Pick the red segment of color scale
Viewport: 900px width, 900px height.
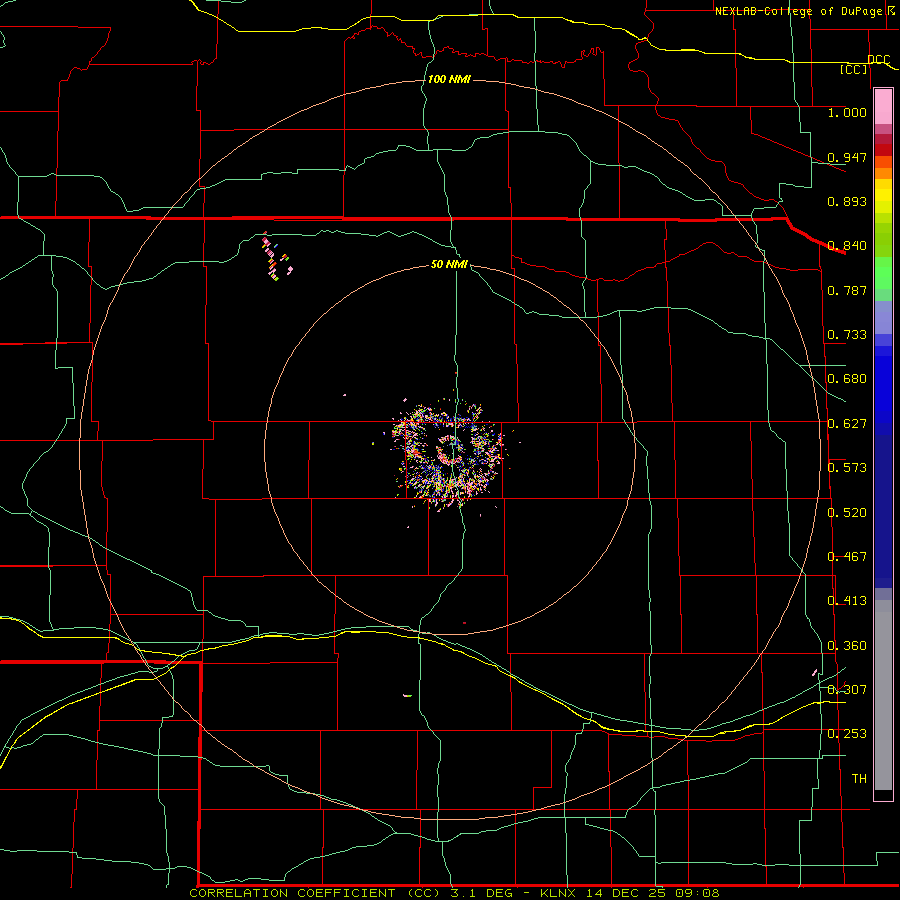pos(883,150)
